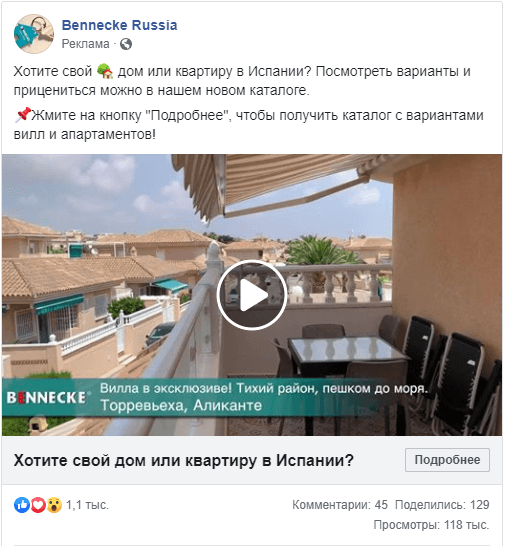
Task: Open Комментарии: 45 comments list
Action: 340,505
